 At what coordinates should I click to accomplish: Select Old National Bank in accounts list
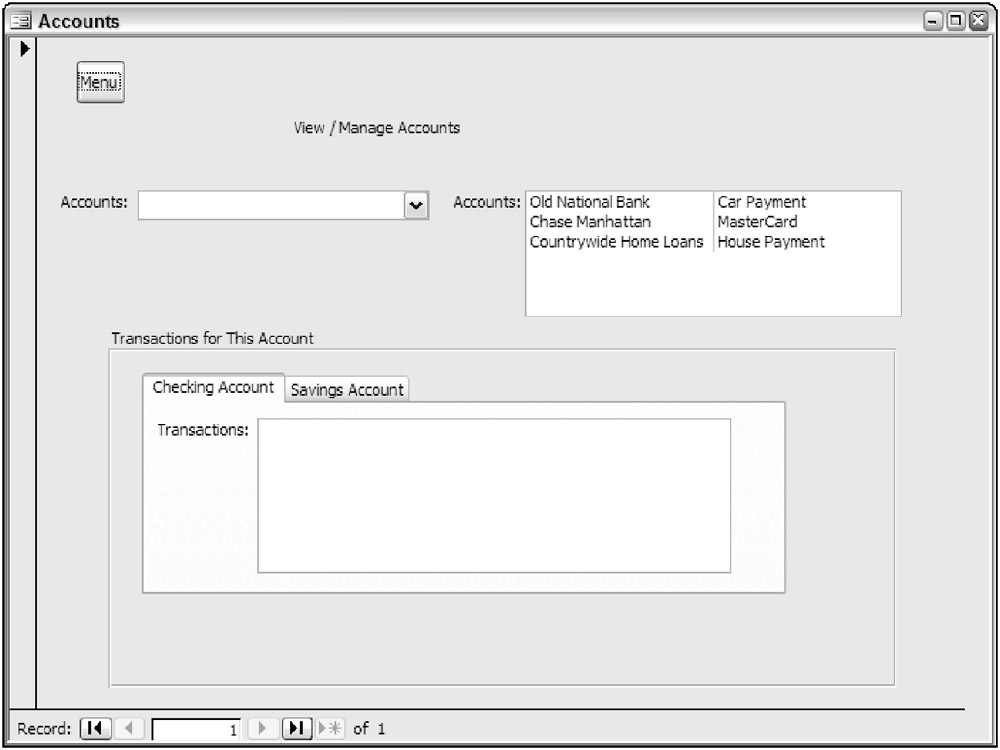[x=590, y=203]
